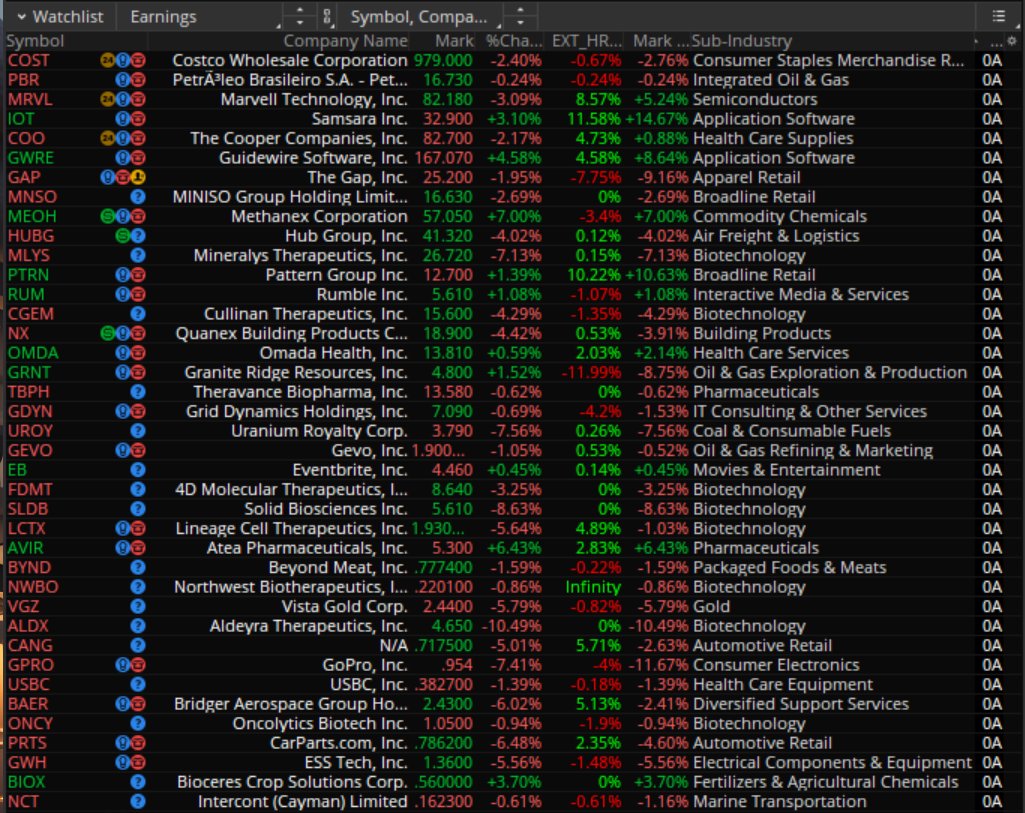
Task: Click the blue question icon on TBPH row
Action: [138, 392]
